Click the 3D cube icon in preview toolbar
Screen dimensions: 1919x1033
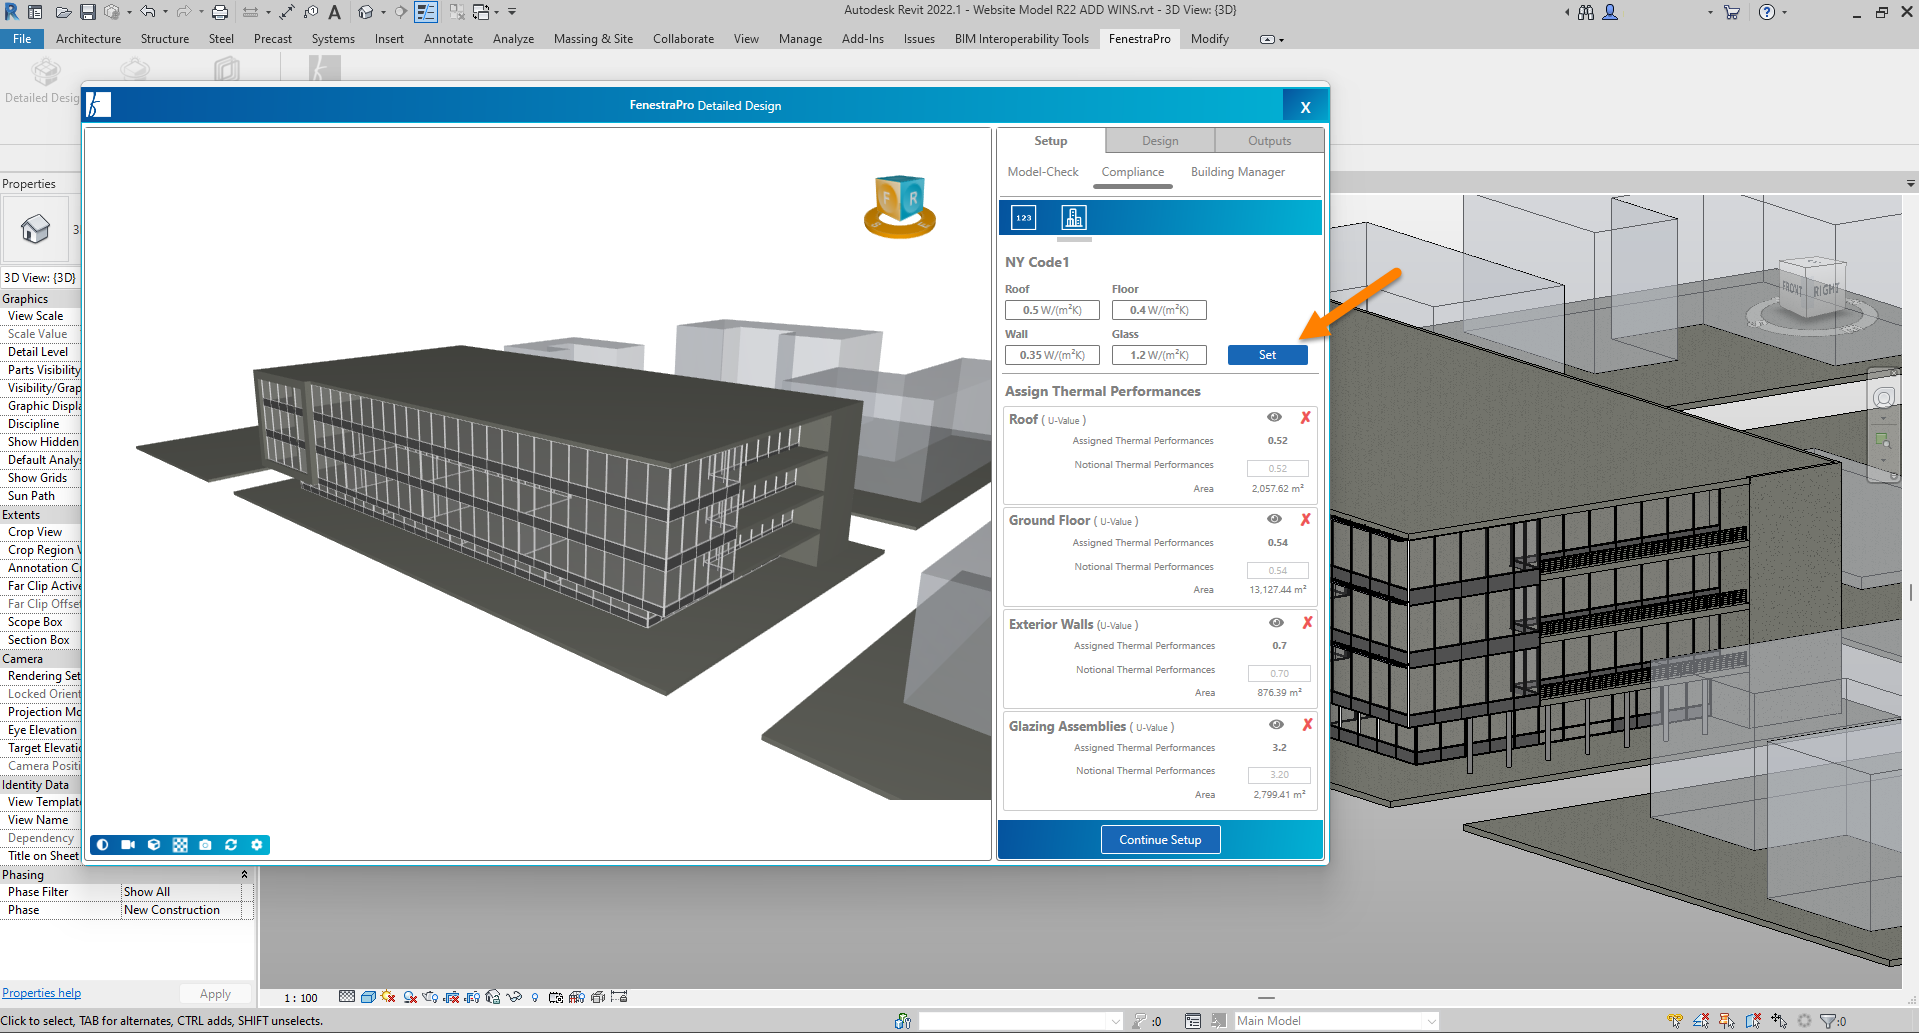coord(154,845)
